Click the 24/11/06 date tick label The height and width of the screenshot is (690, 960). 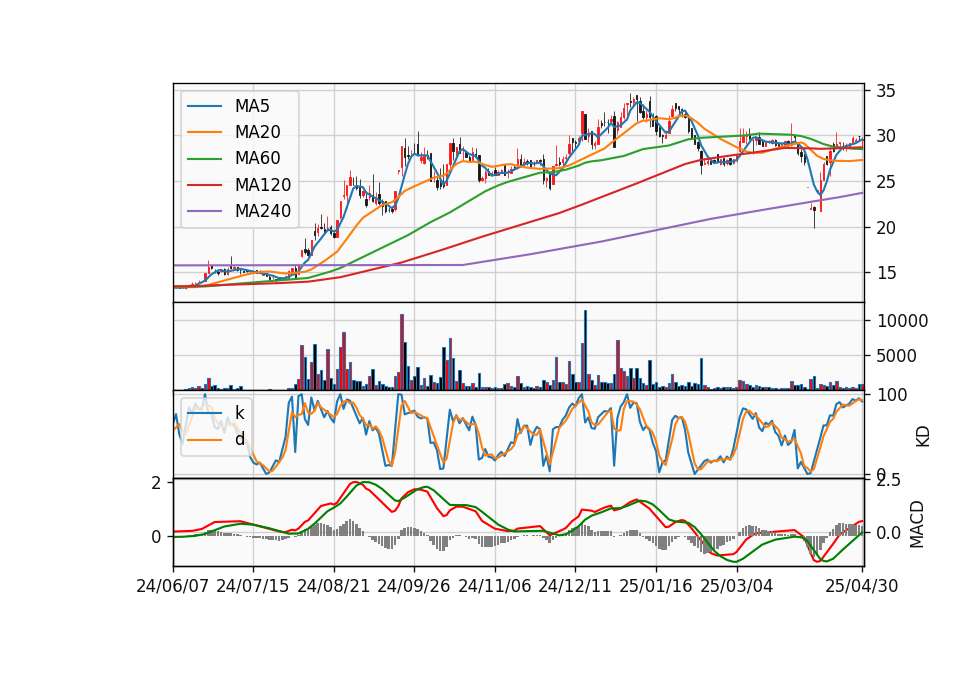click(x=495, y=586)
